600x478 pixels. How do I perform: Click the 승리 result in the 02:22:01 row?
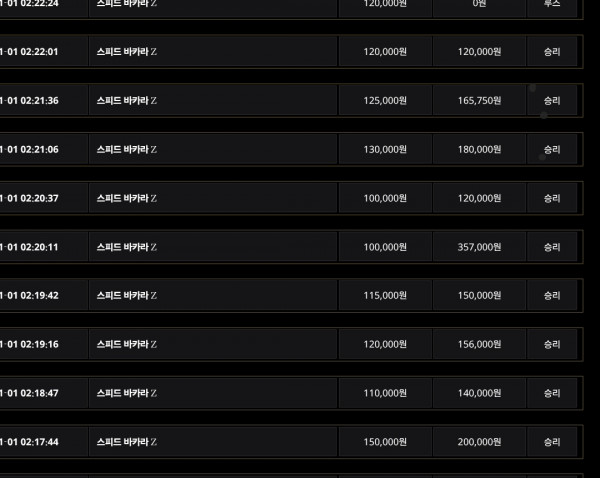pos(552,51)
